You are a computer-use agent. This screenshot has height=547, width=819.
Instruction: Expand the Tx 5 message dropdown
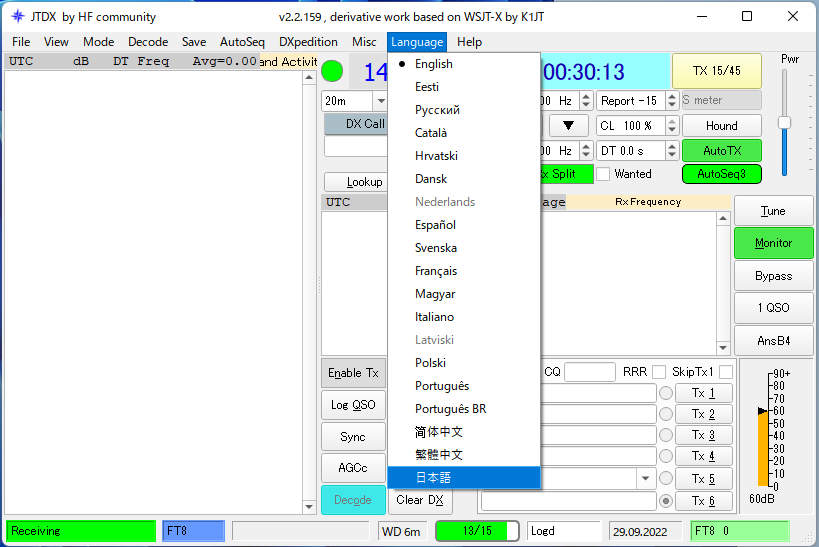646,479
